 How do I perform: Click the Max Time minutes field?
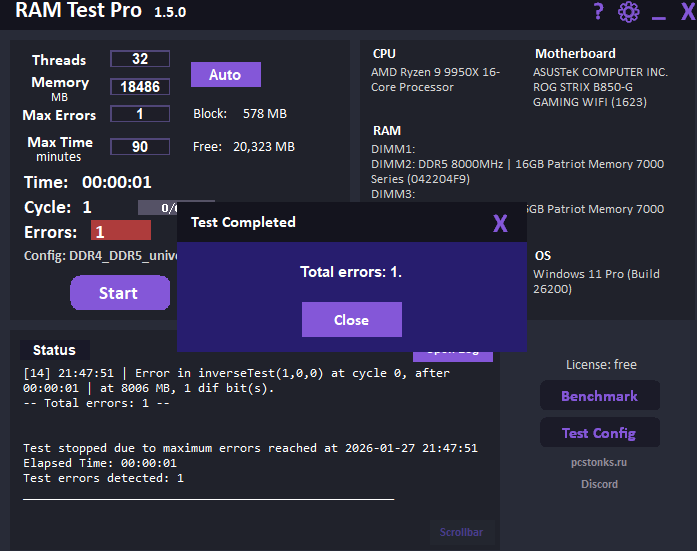point(140,147)
